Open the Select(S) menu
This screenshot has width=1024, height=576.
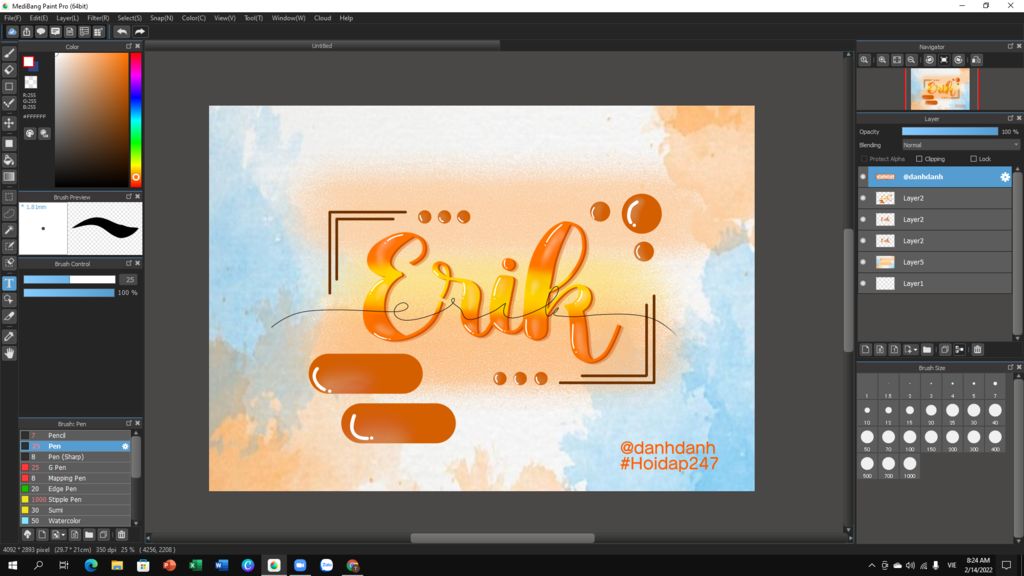click(x=129, y=18)
